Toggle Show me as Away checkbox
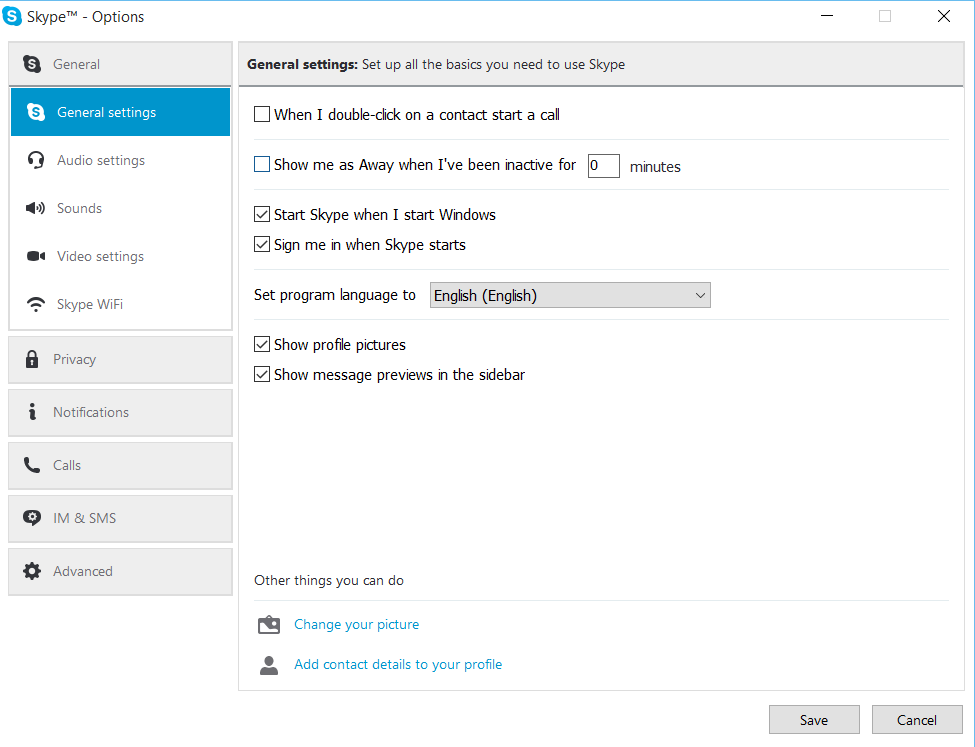The image size is (975, 747). point(262,165)
